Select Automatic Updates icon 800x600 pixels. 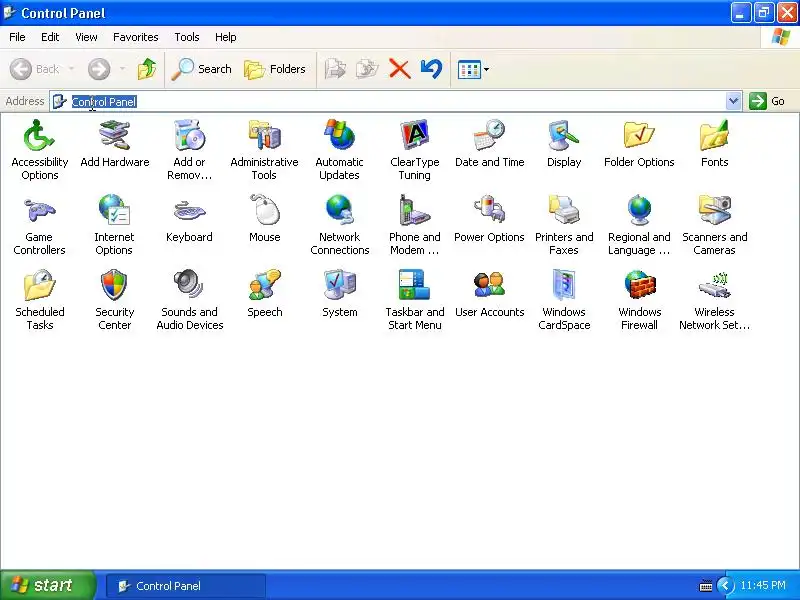pos(339,136)
